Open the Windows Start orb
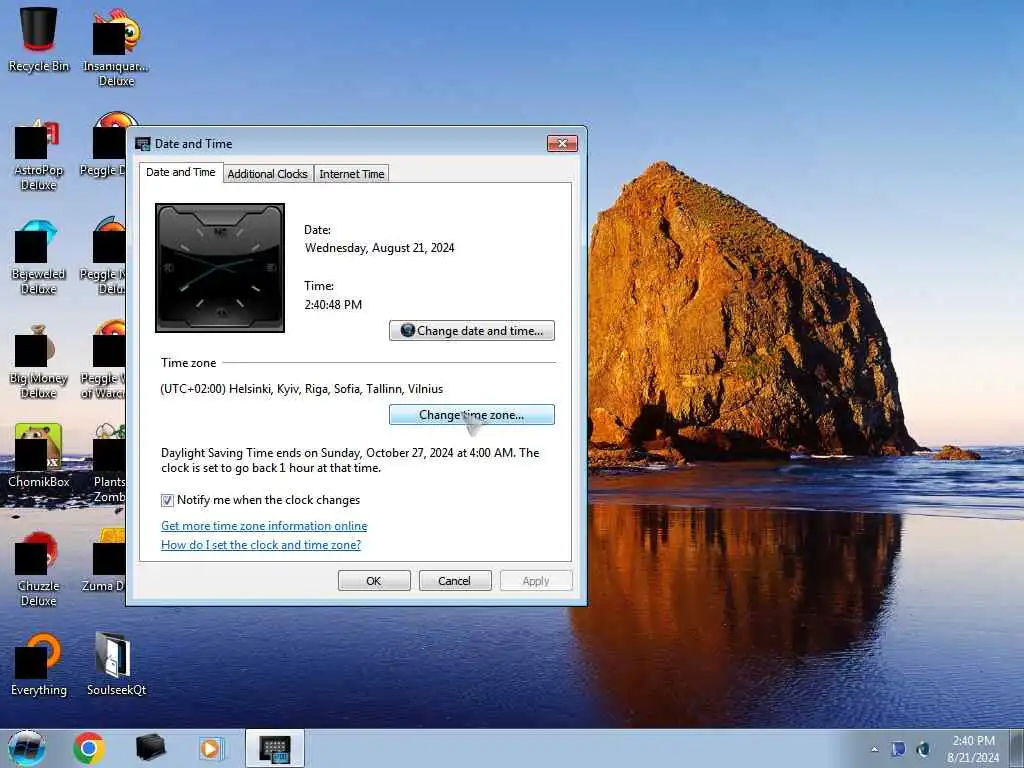Screen dimensions: 1024x768 pyautogui.click(x=27, y=748)
